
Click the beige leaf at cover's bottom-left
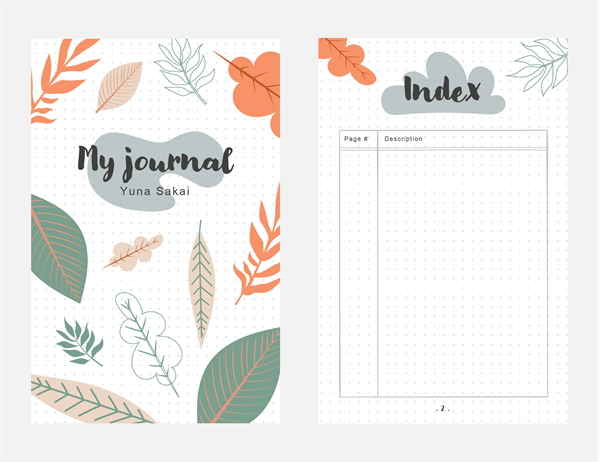[88, 400]
